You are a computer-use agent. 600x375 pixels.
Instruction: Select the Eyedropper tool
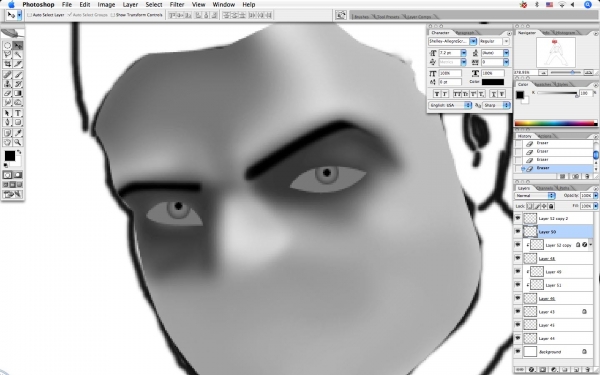coord(18,133)
